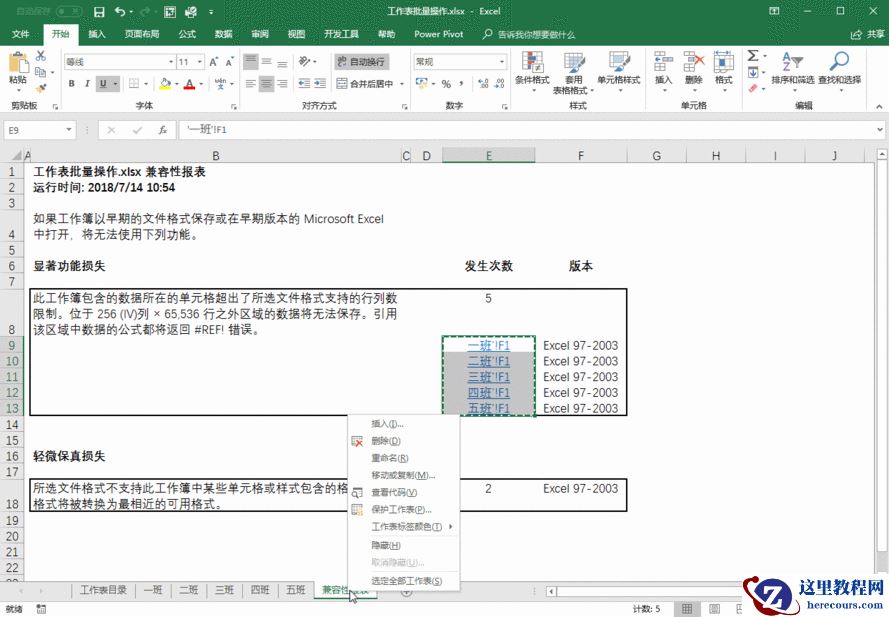Toggle Align Right

(282, 84)
